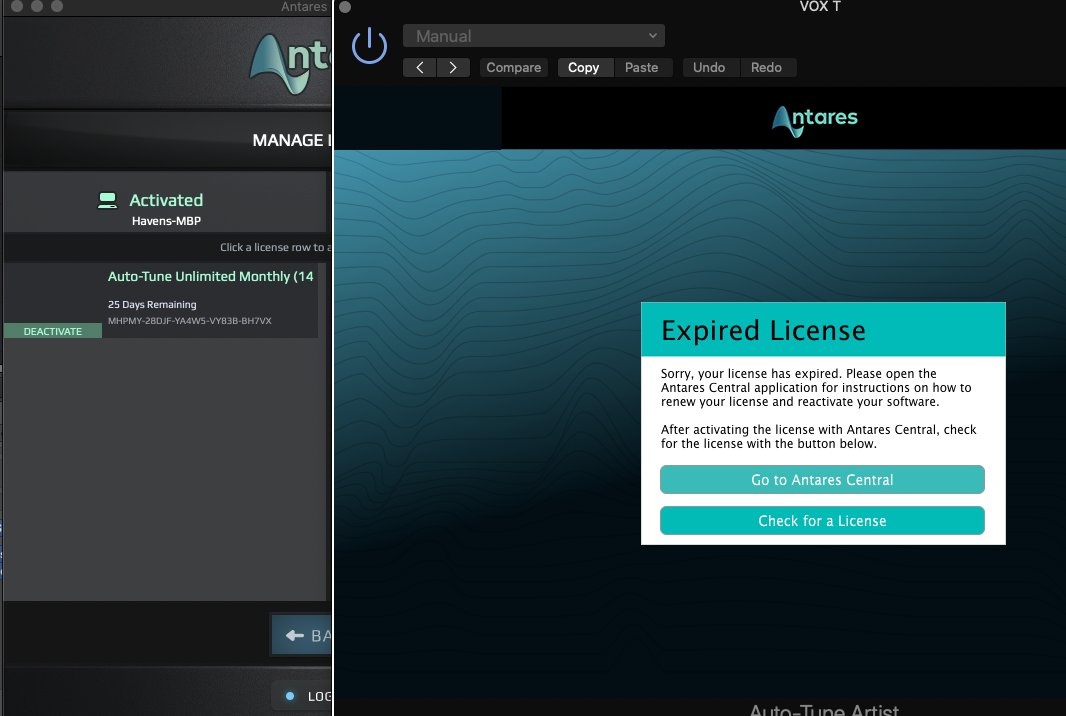This screenshot has width=1066, height=716.
Task: Click the Expired License heading
Action: pyautogui.click(x=763, y=330)
